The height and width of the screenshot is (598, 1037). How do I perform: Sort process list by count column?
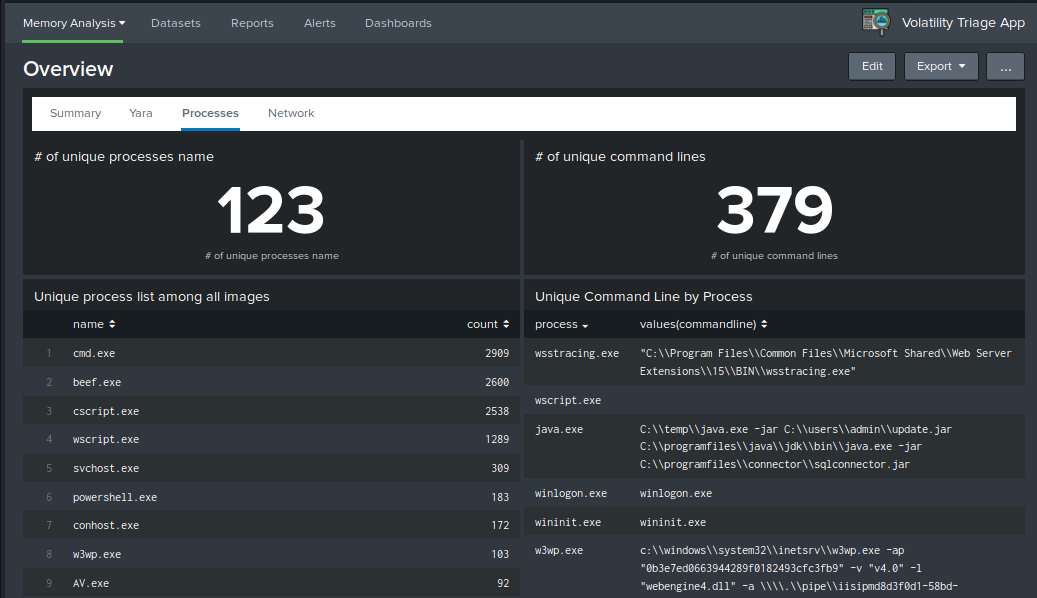point(488,324)
